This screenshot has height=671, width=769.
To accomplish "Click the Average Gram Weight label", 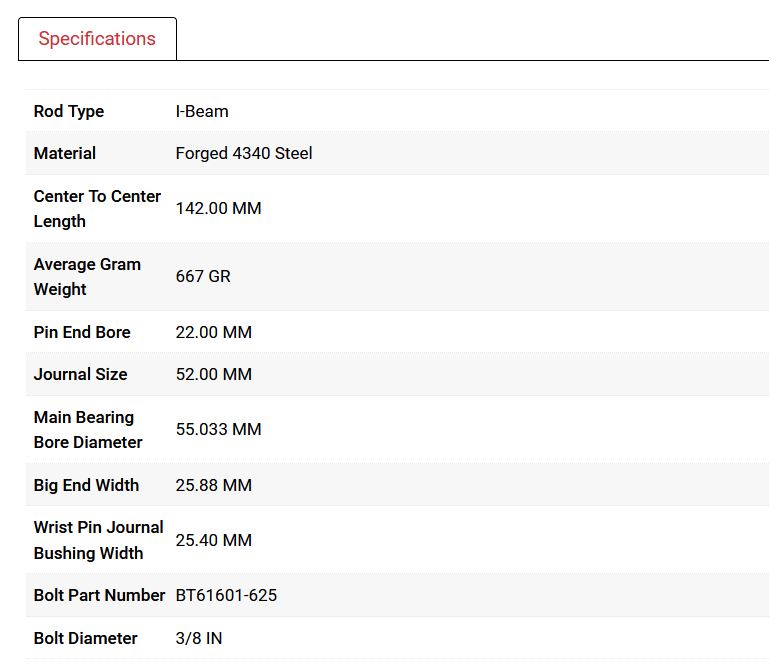I will [x=87, y=276].
